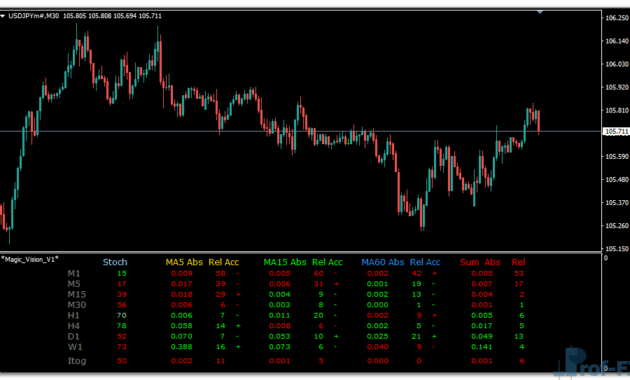The image size is (630, 380).
Task: Click Stoch value 78 in the H4 row
Action: pos(122,326)
